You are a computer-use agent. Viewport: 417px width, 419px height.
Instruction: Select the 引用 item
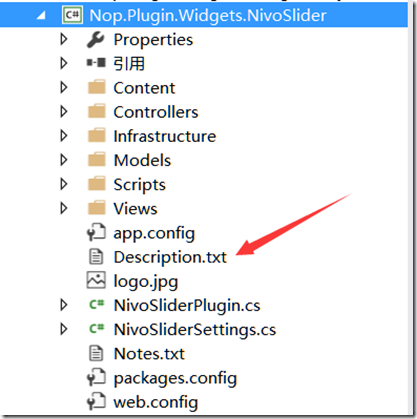pyautogui.click(x=129, y=63)
